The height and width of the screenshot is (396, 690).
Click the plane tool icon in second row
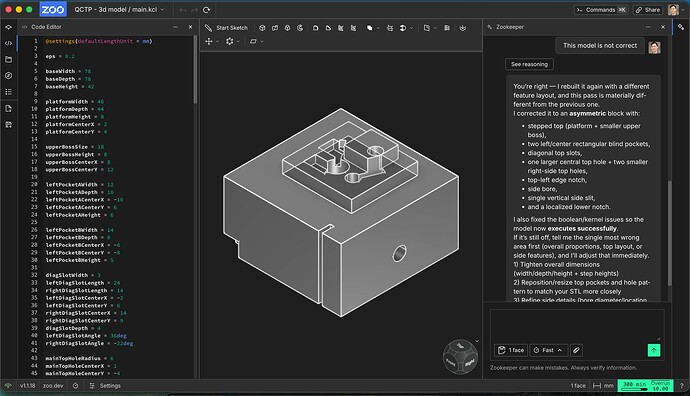[x=253, y=41]
